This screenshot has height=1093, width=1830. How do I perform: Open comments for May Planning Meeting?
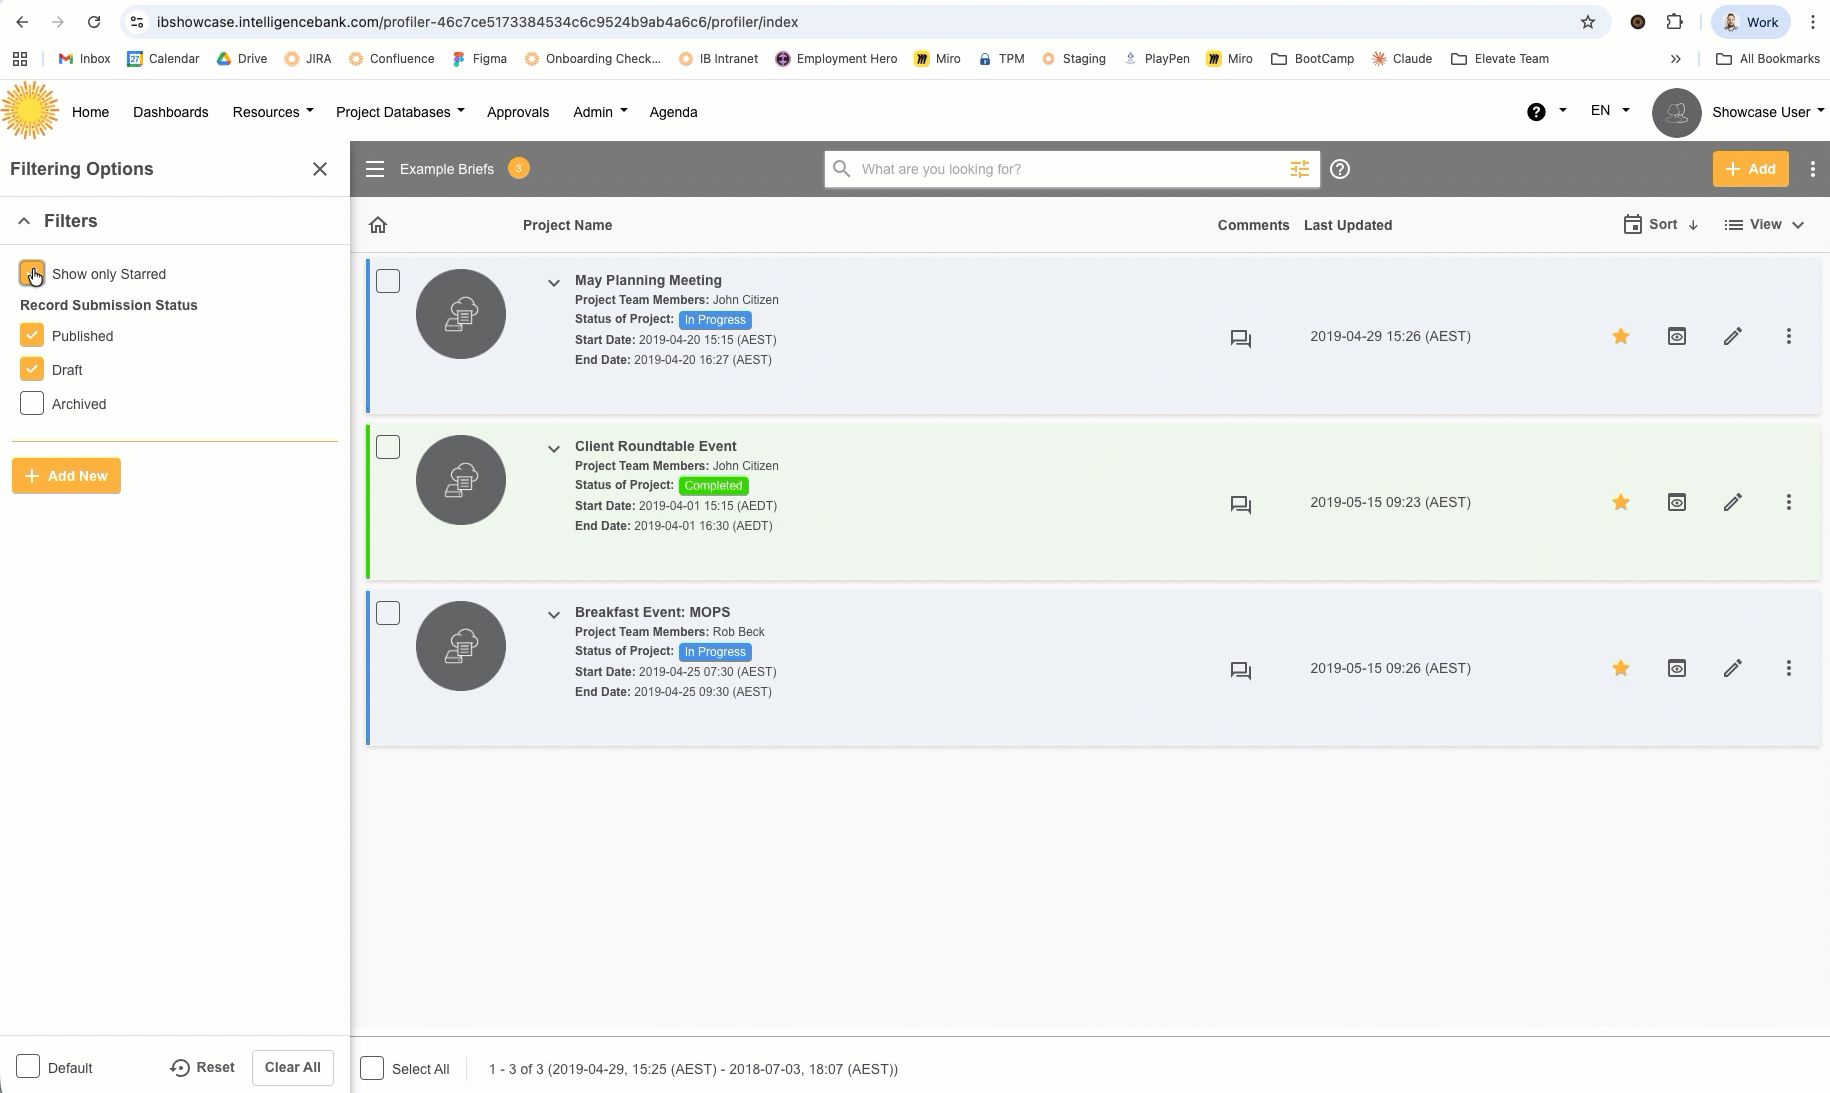tap(1240, 339)
